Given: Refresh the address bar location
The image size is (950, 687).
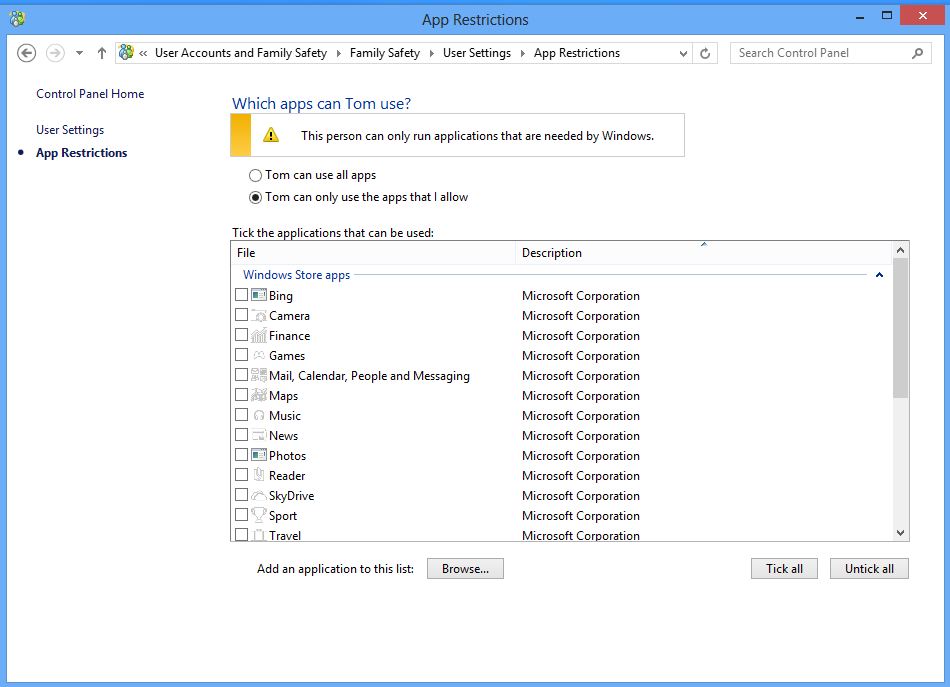Looking at the screenshot, I should (705, 53).
